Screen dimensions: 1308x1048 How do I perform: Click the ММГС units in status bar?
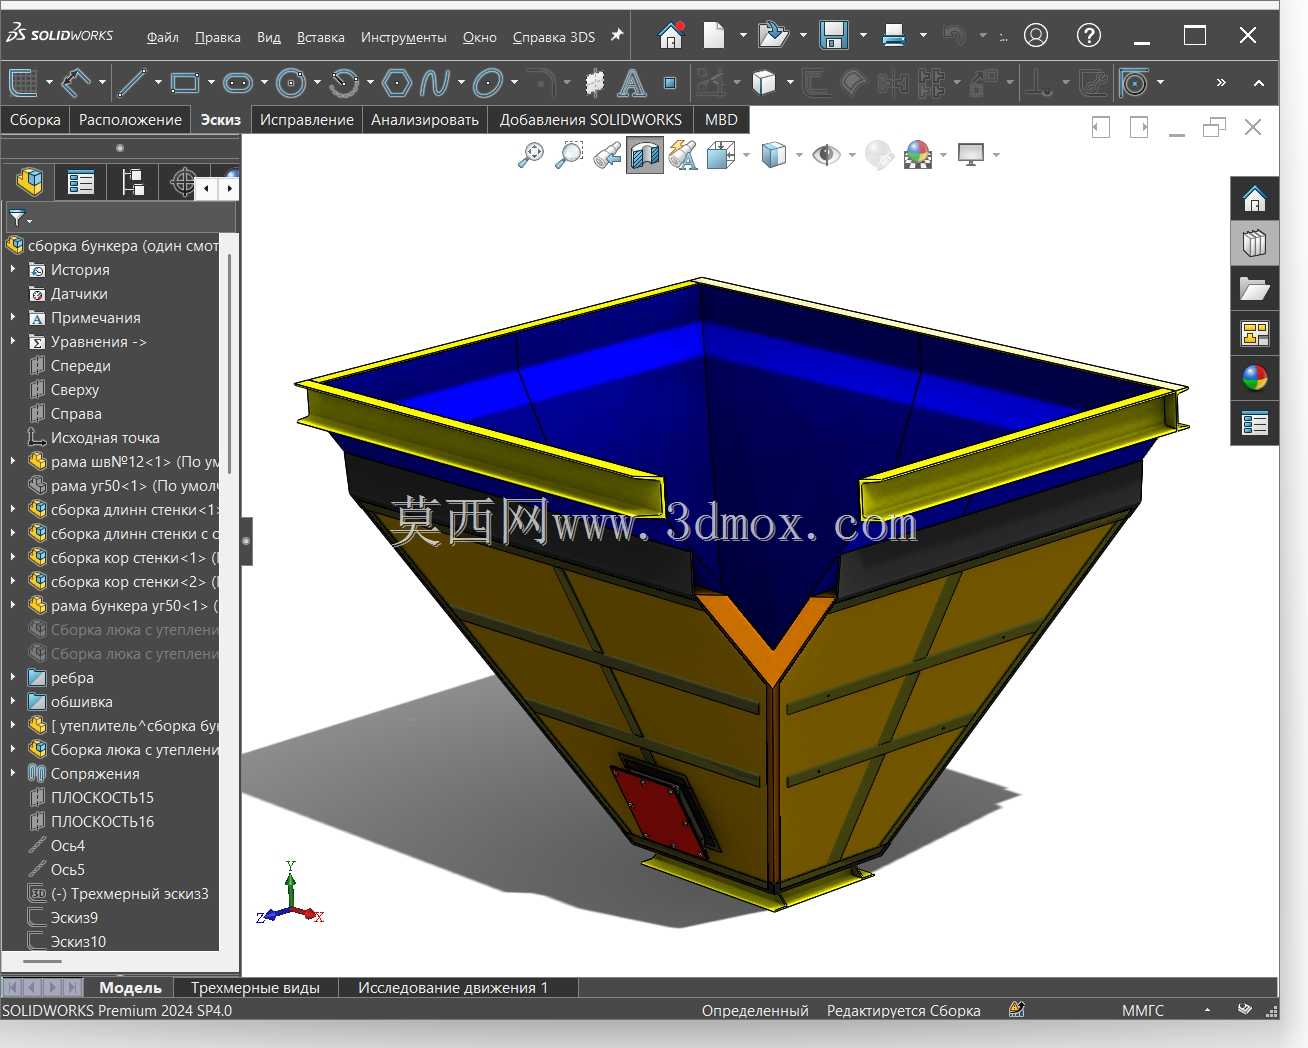click(1142, 1010)
